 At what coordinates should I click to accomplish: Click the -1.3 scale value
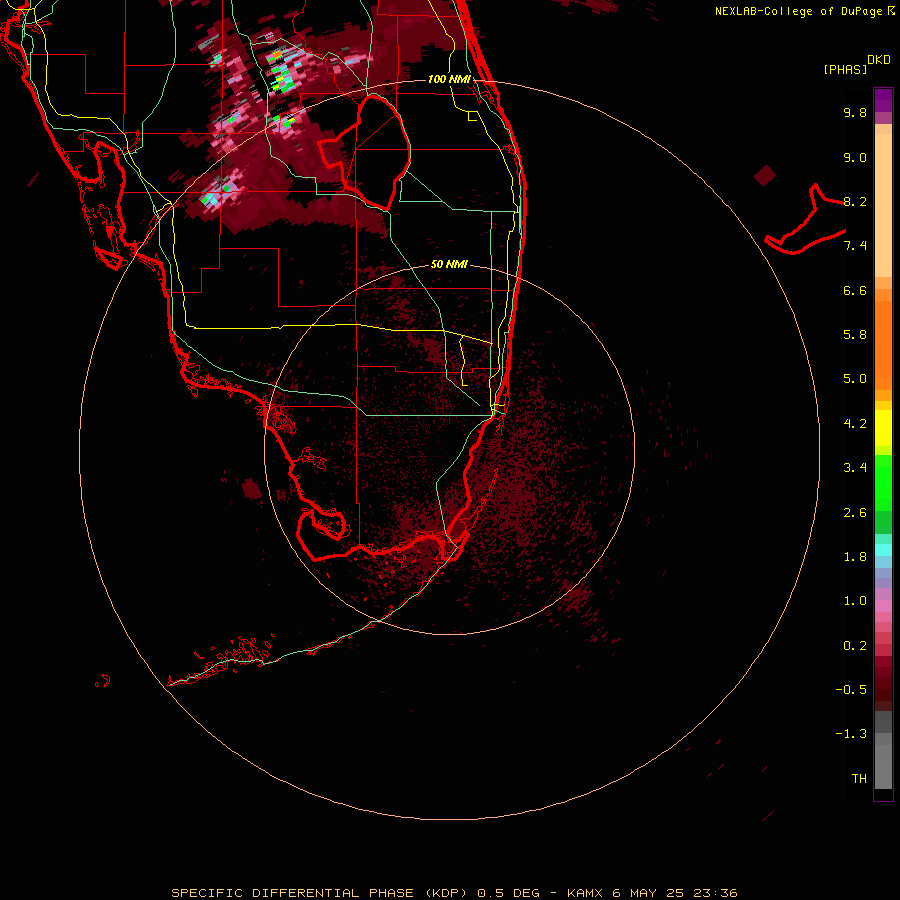[x=851, y=734]
